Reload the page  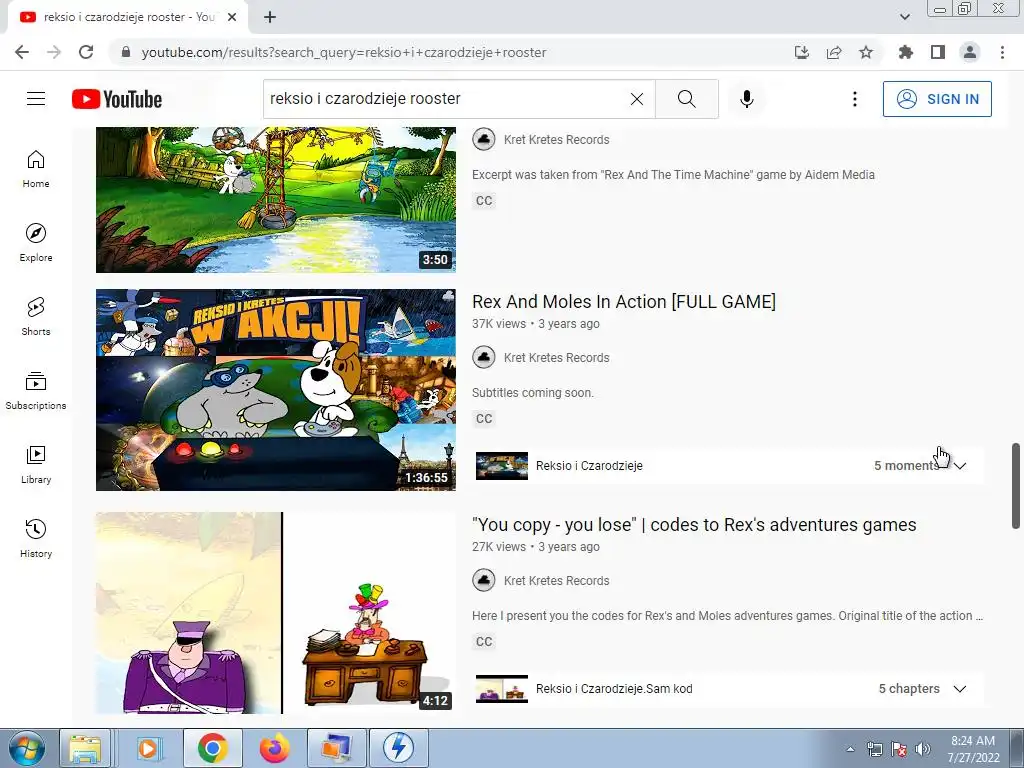[x=86, y=52]
